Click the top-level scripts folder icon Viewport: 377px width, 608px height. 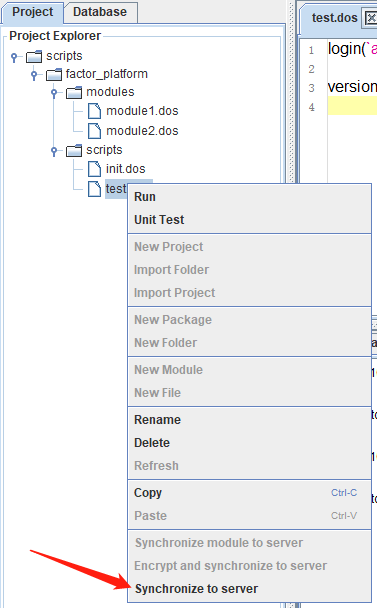click(x=34, y=56)
